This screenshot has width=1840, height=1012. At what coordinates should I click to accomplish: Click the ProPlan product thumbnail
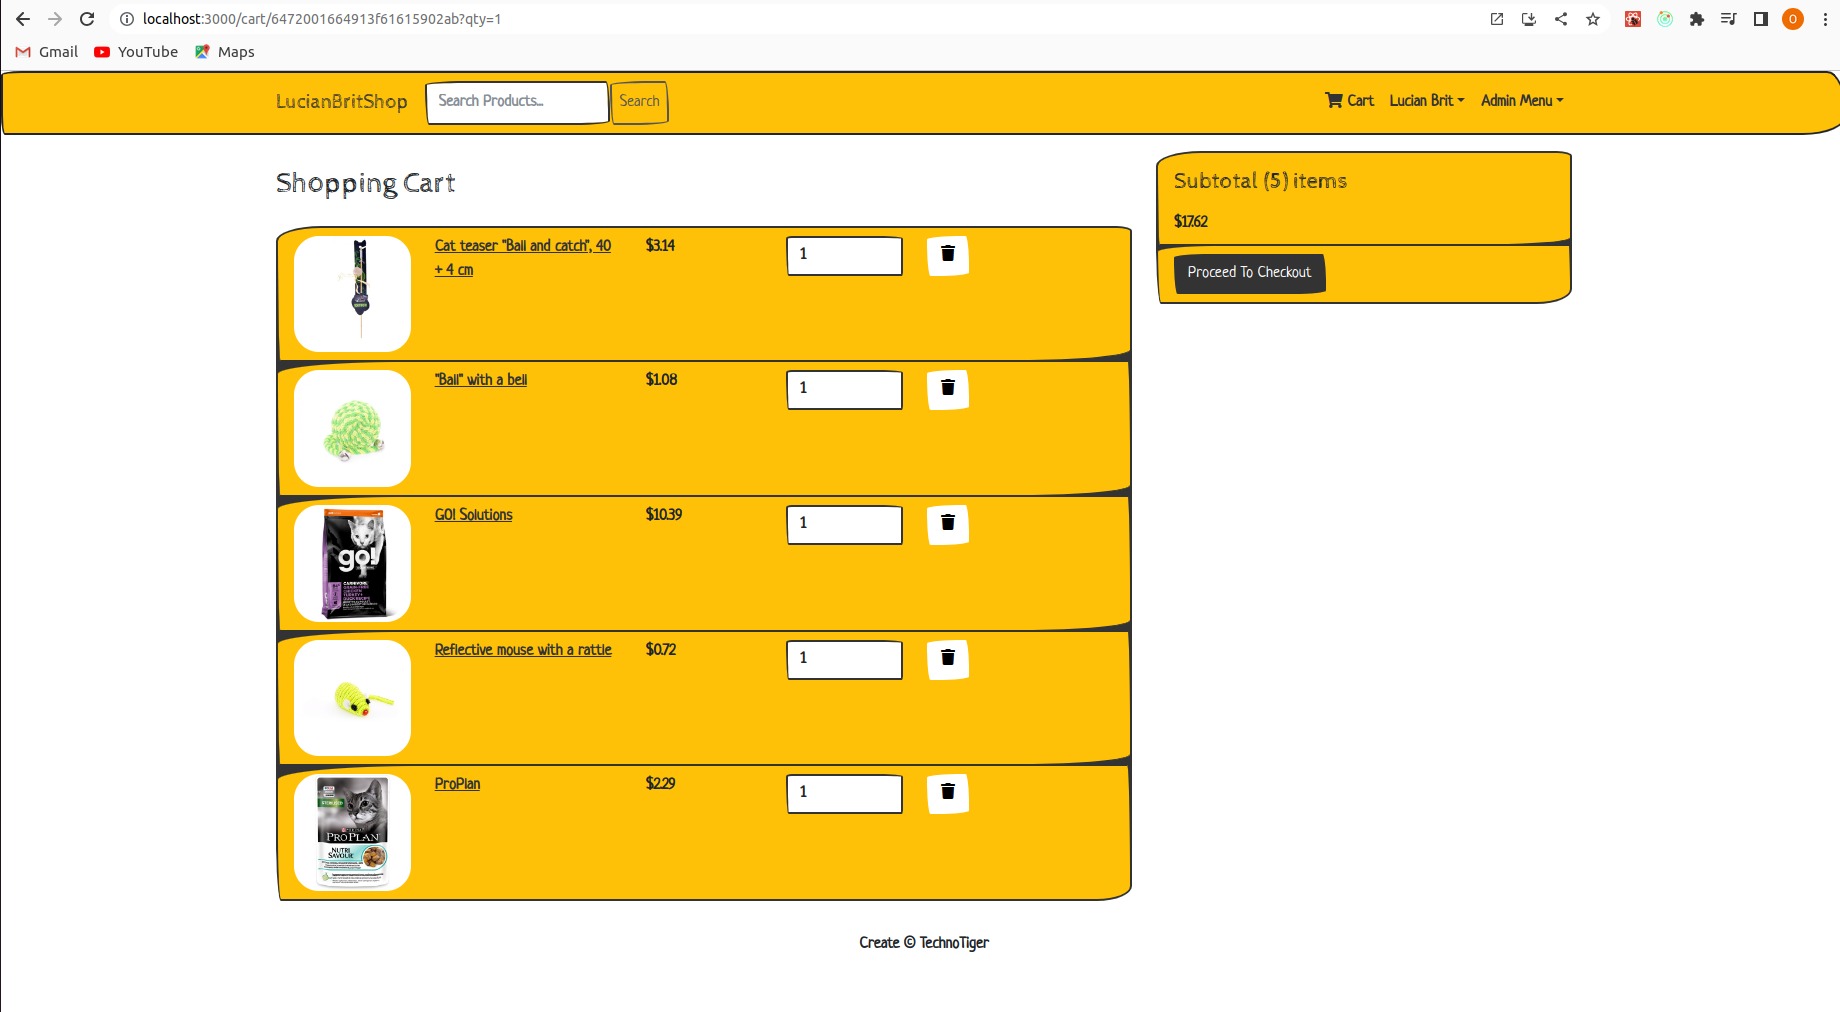pyautogui.click(x=352, y=832)
